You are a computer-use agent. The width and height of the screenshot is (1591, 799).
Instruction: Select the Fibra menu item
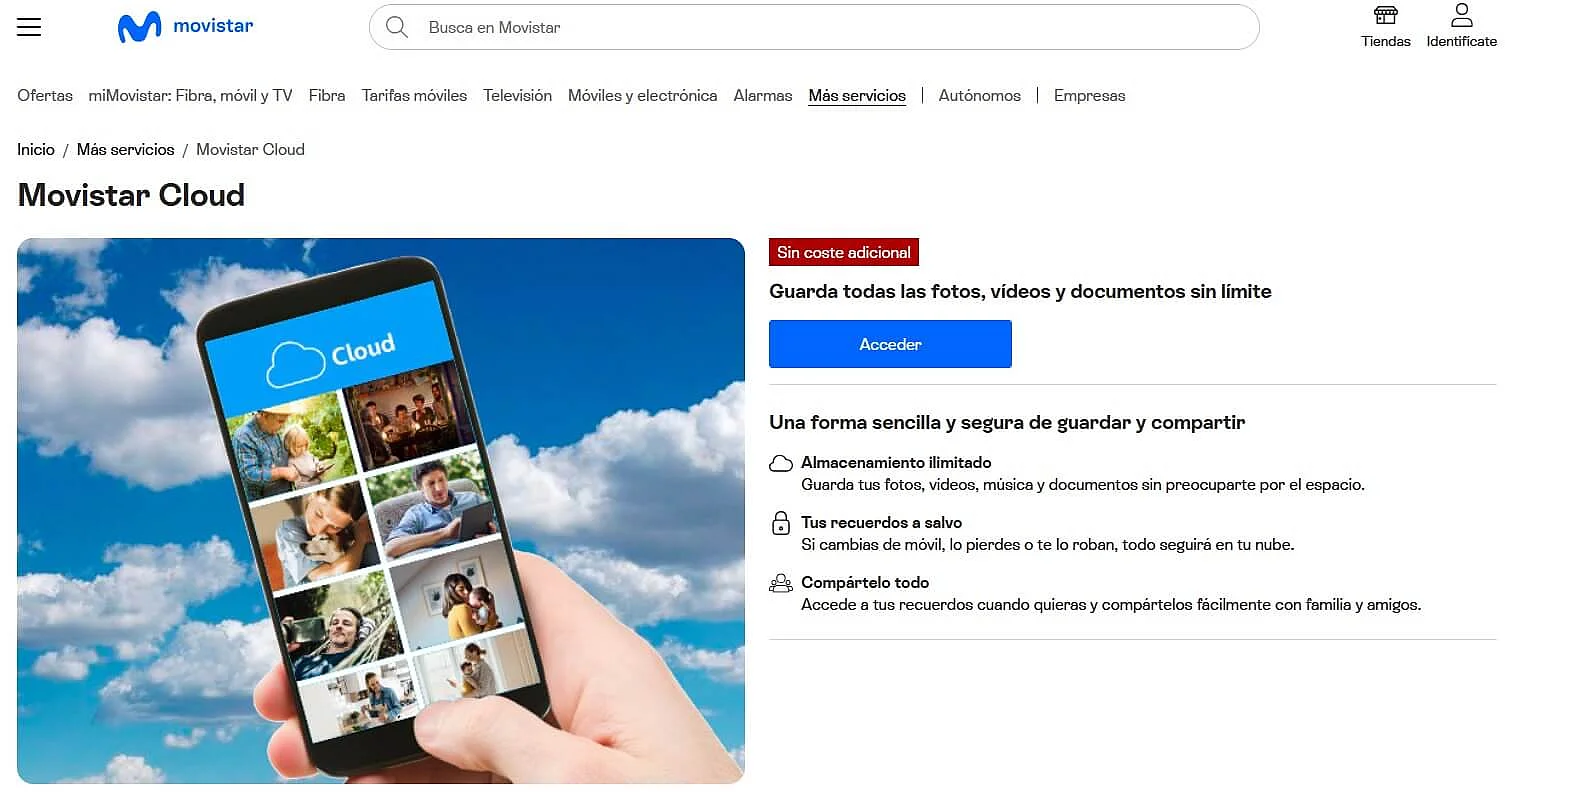[x=327, y=96]
